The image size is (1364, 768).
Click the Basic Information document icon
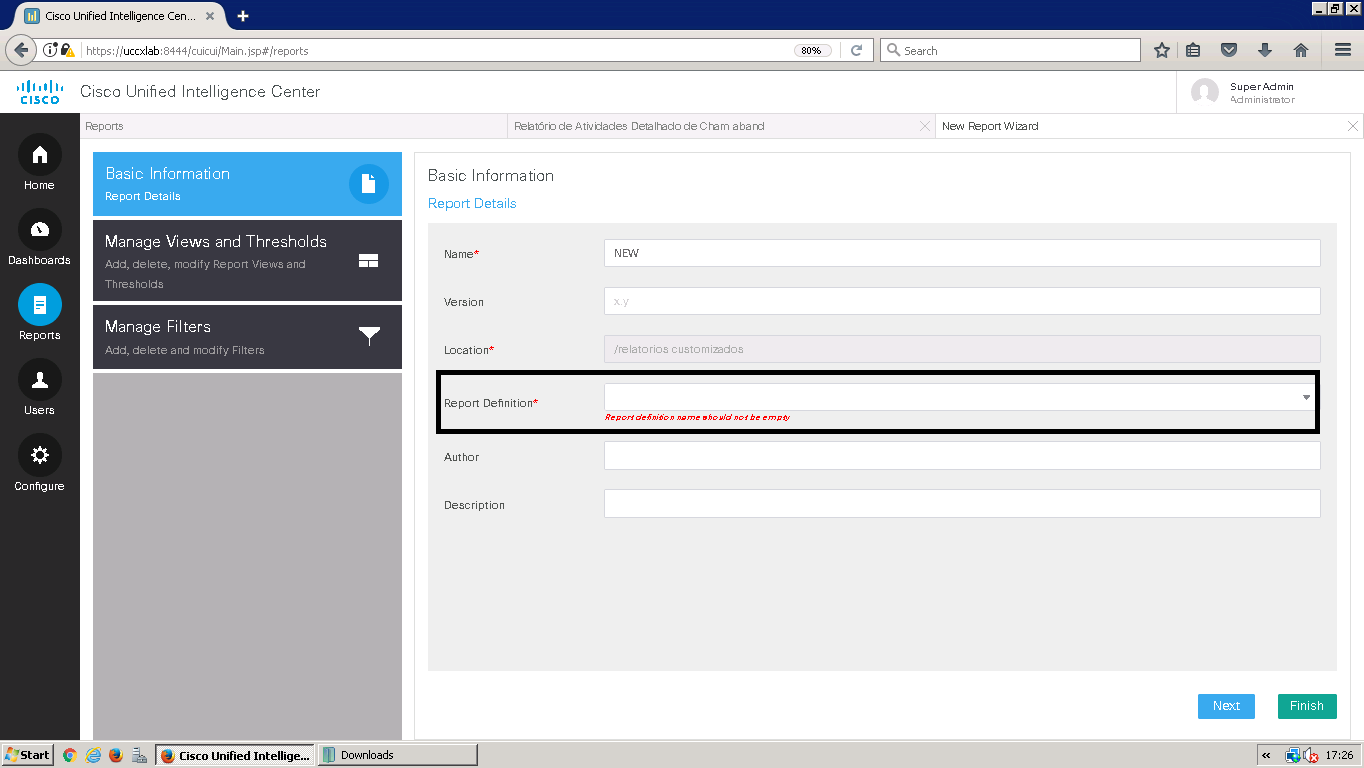pos(368,184)
